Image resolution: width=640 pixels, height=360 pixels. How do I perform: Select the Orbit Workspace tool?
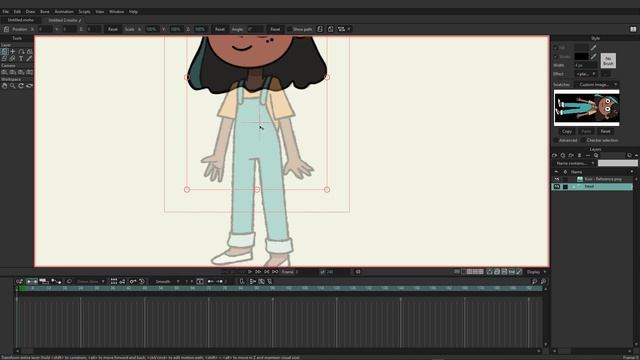point(29,86)
